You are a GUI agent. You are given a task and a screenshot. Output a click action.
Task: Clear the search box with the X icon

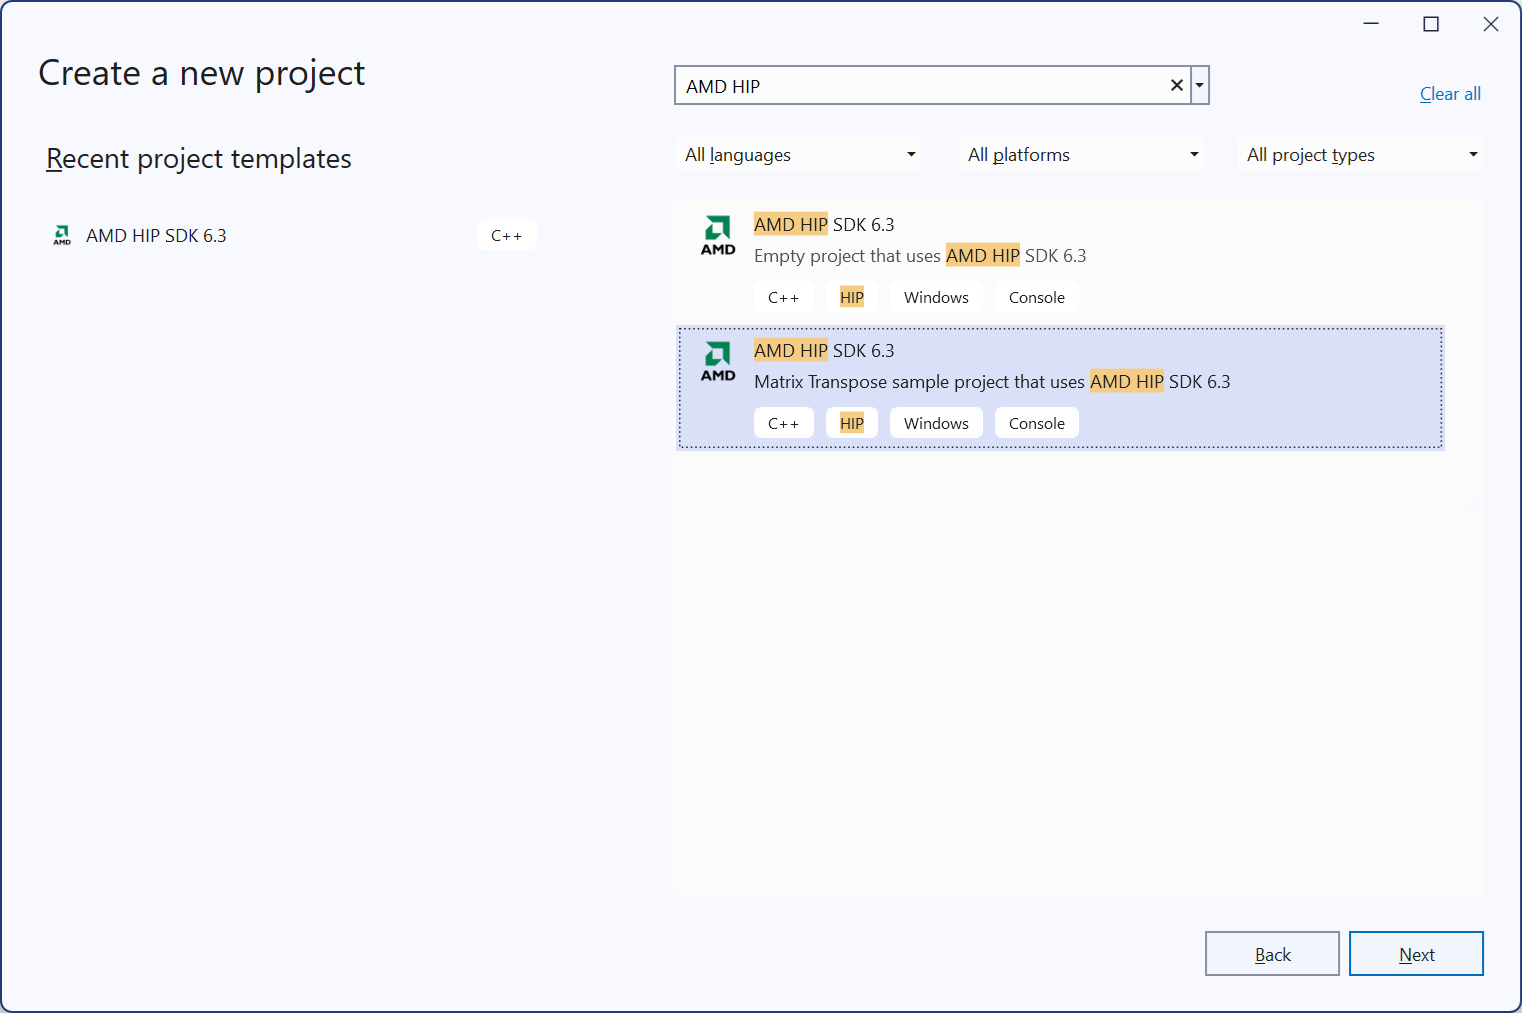1176,86
